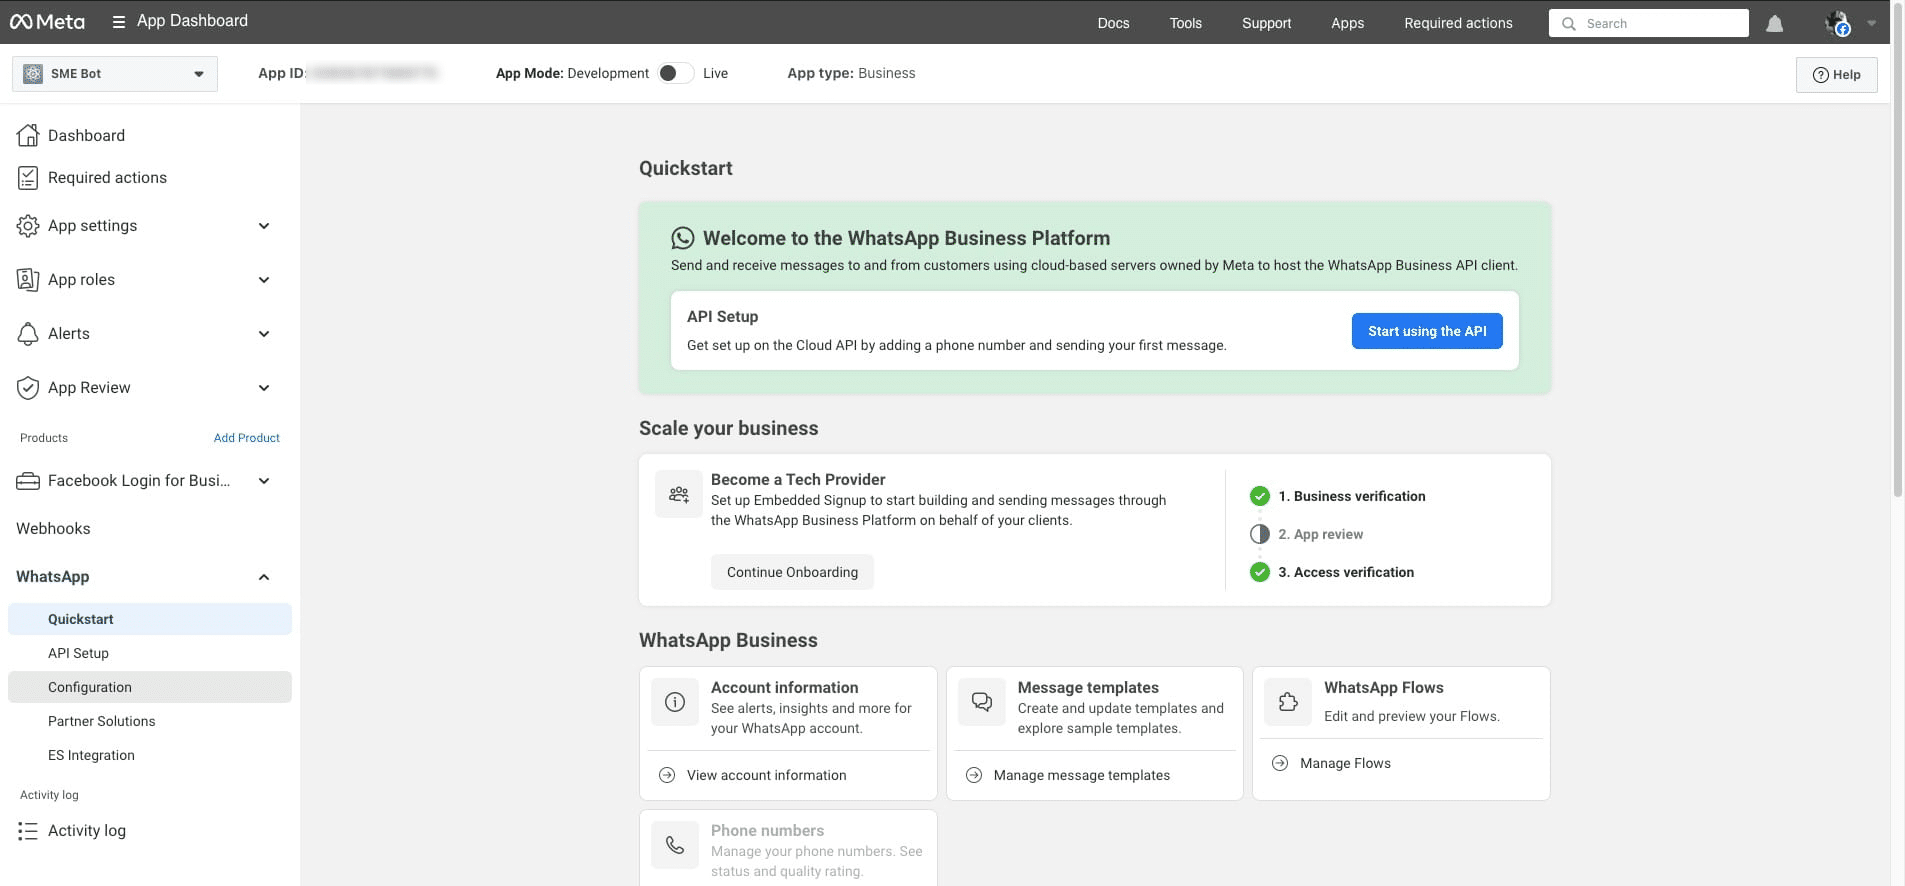The width and height of the screenshot is (1905, 886).
Task: Open Webhooks in the sidebar
Action: point(53,529)
